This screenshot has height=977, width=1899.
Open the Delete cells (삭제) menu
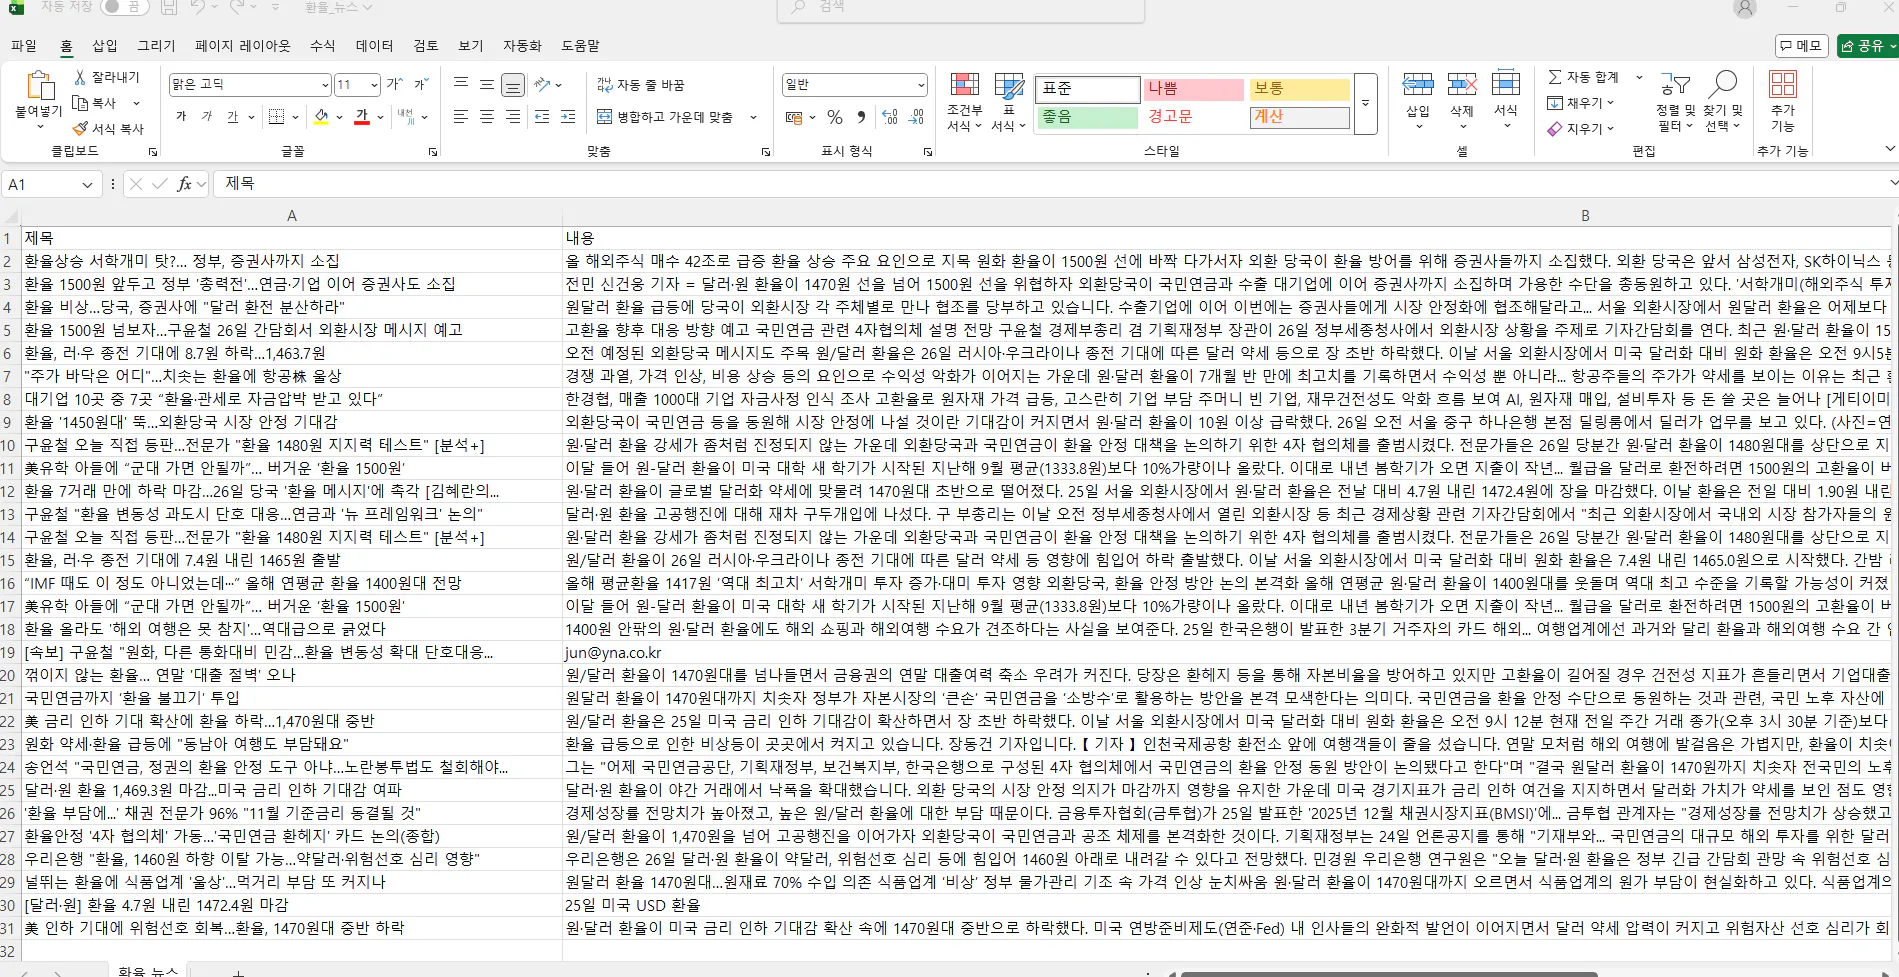coord(1462,100)
